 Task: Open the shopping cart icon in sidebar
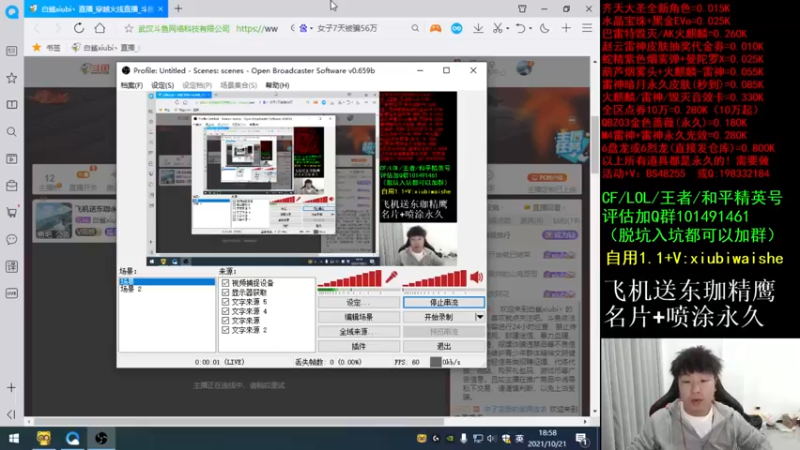[x=12, y=212]
